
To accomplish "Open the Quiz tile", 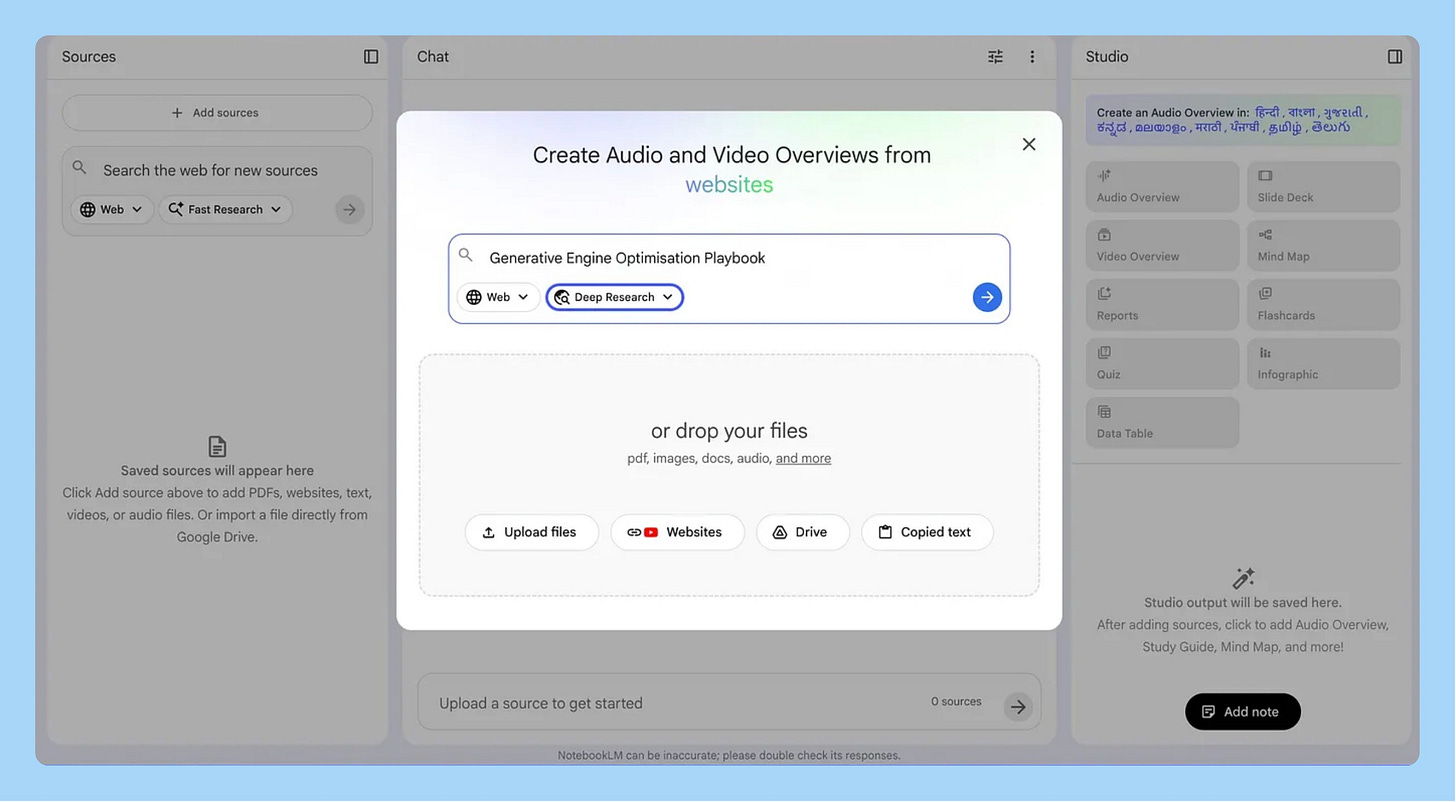I will click(x=1162, y=363).
